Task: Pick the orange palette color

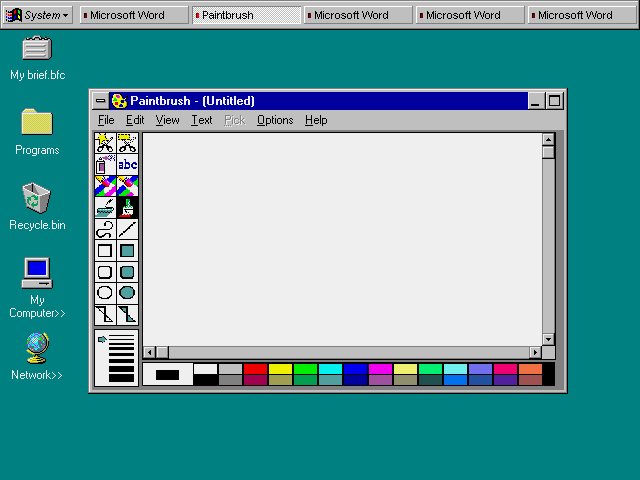Action: (x=530, y=369)
